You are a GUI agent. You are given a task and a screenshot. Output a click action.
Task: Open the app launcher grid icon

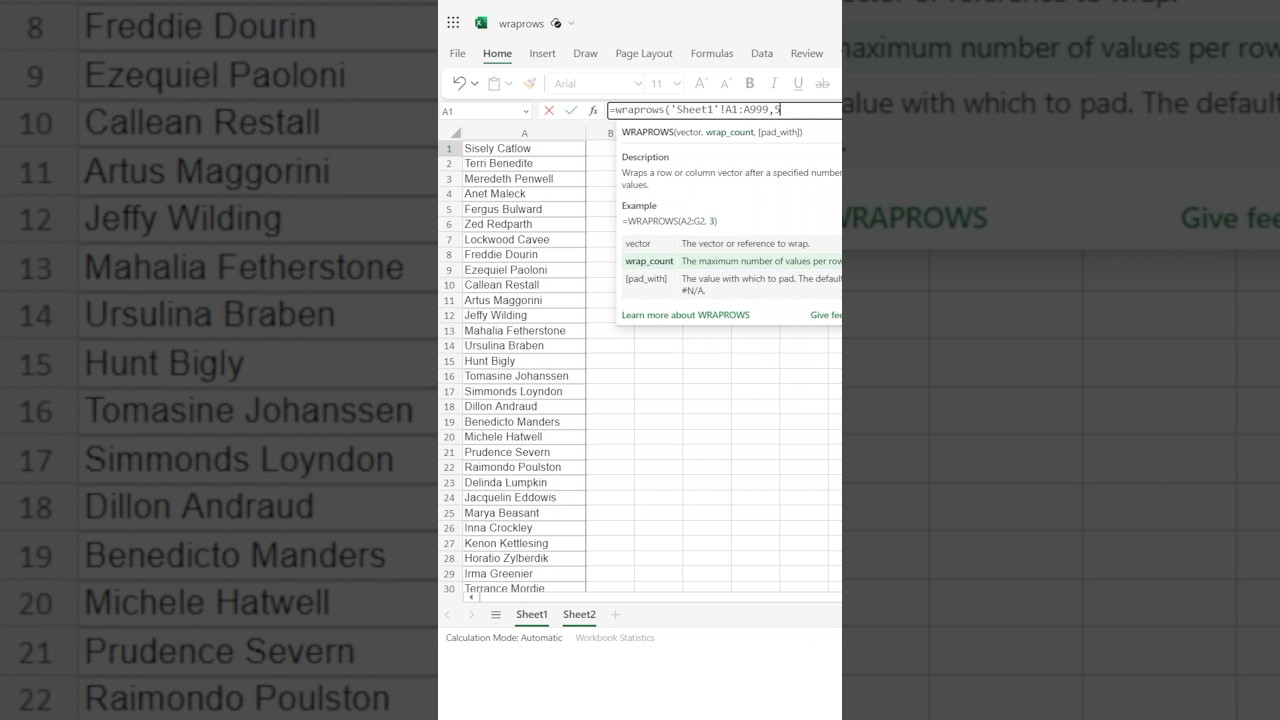pos(453,23)
